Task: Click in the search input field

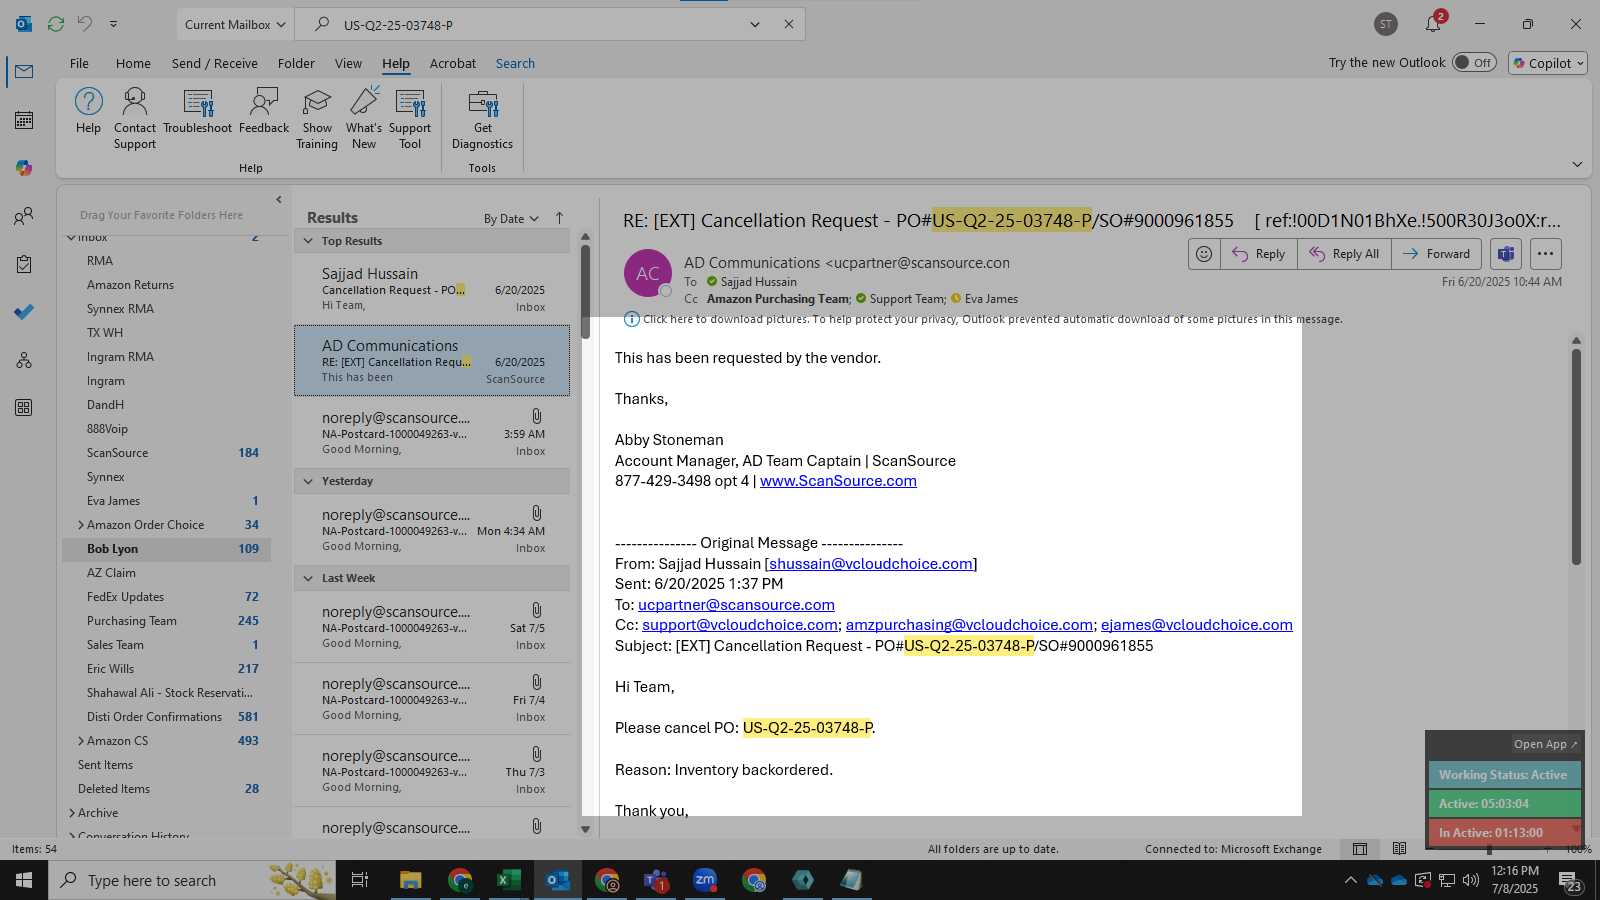Action: point(540,24)
